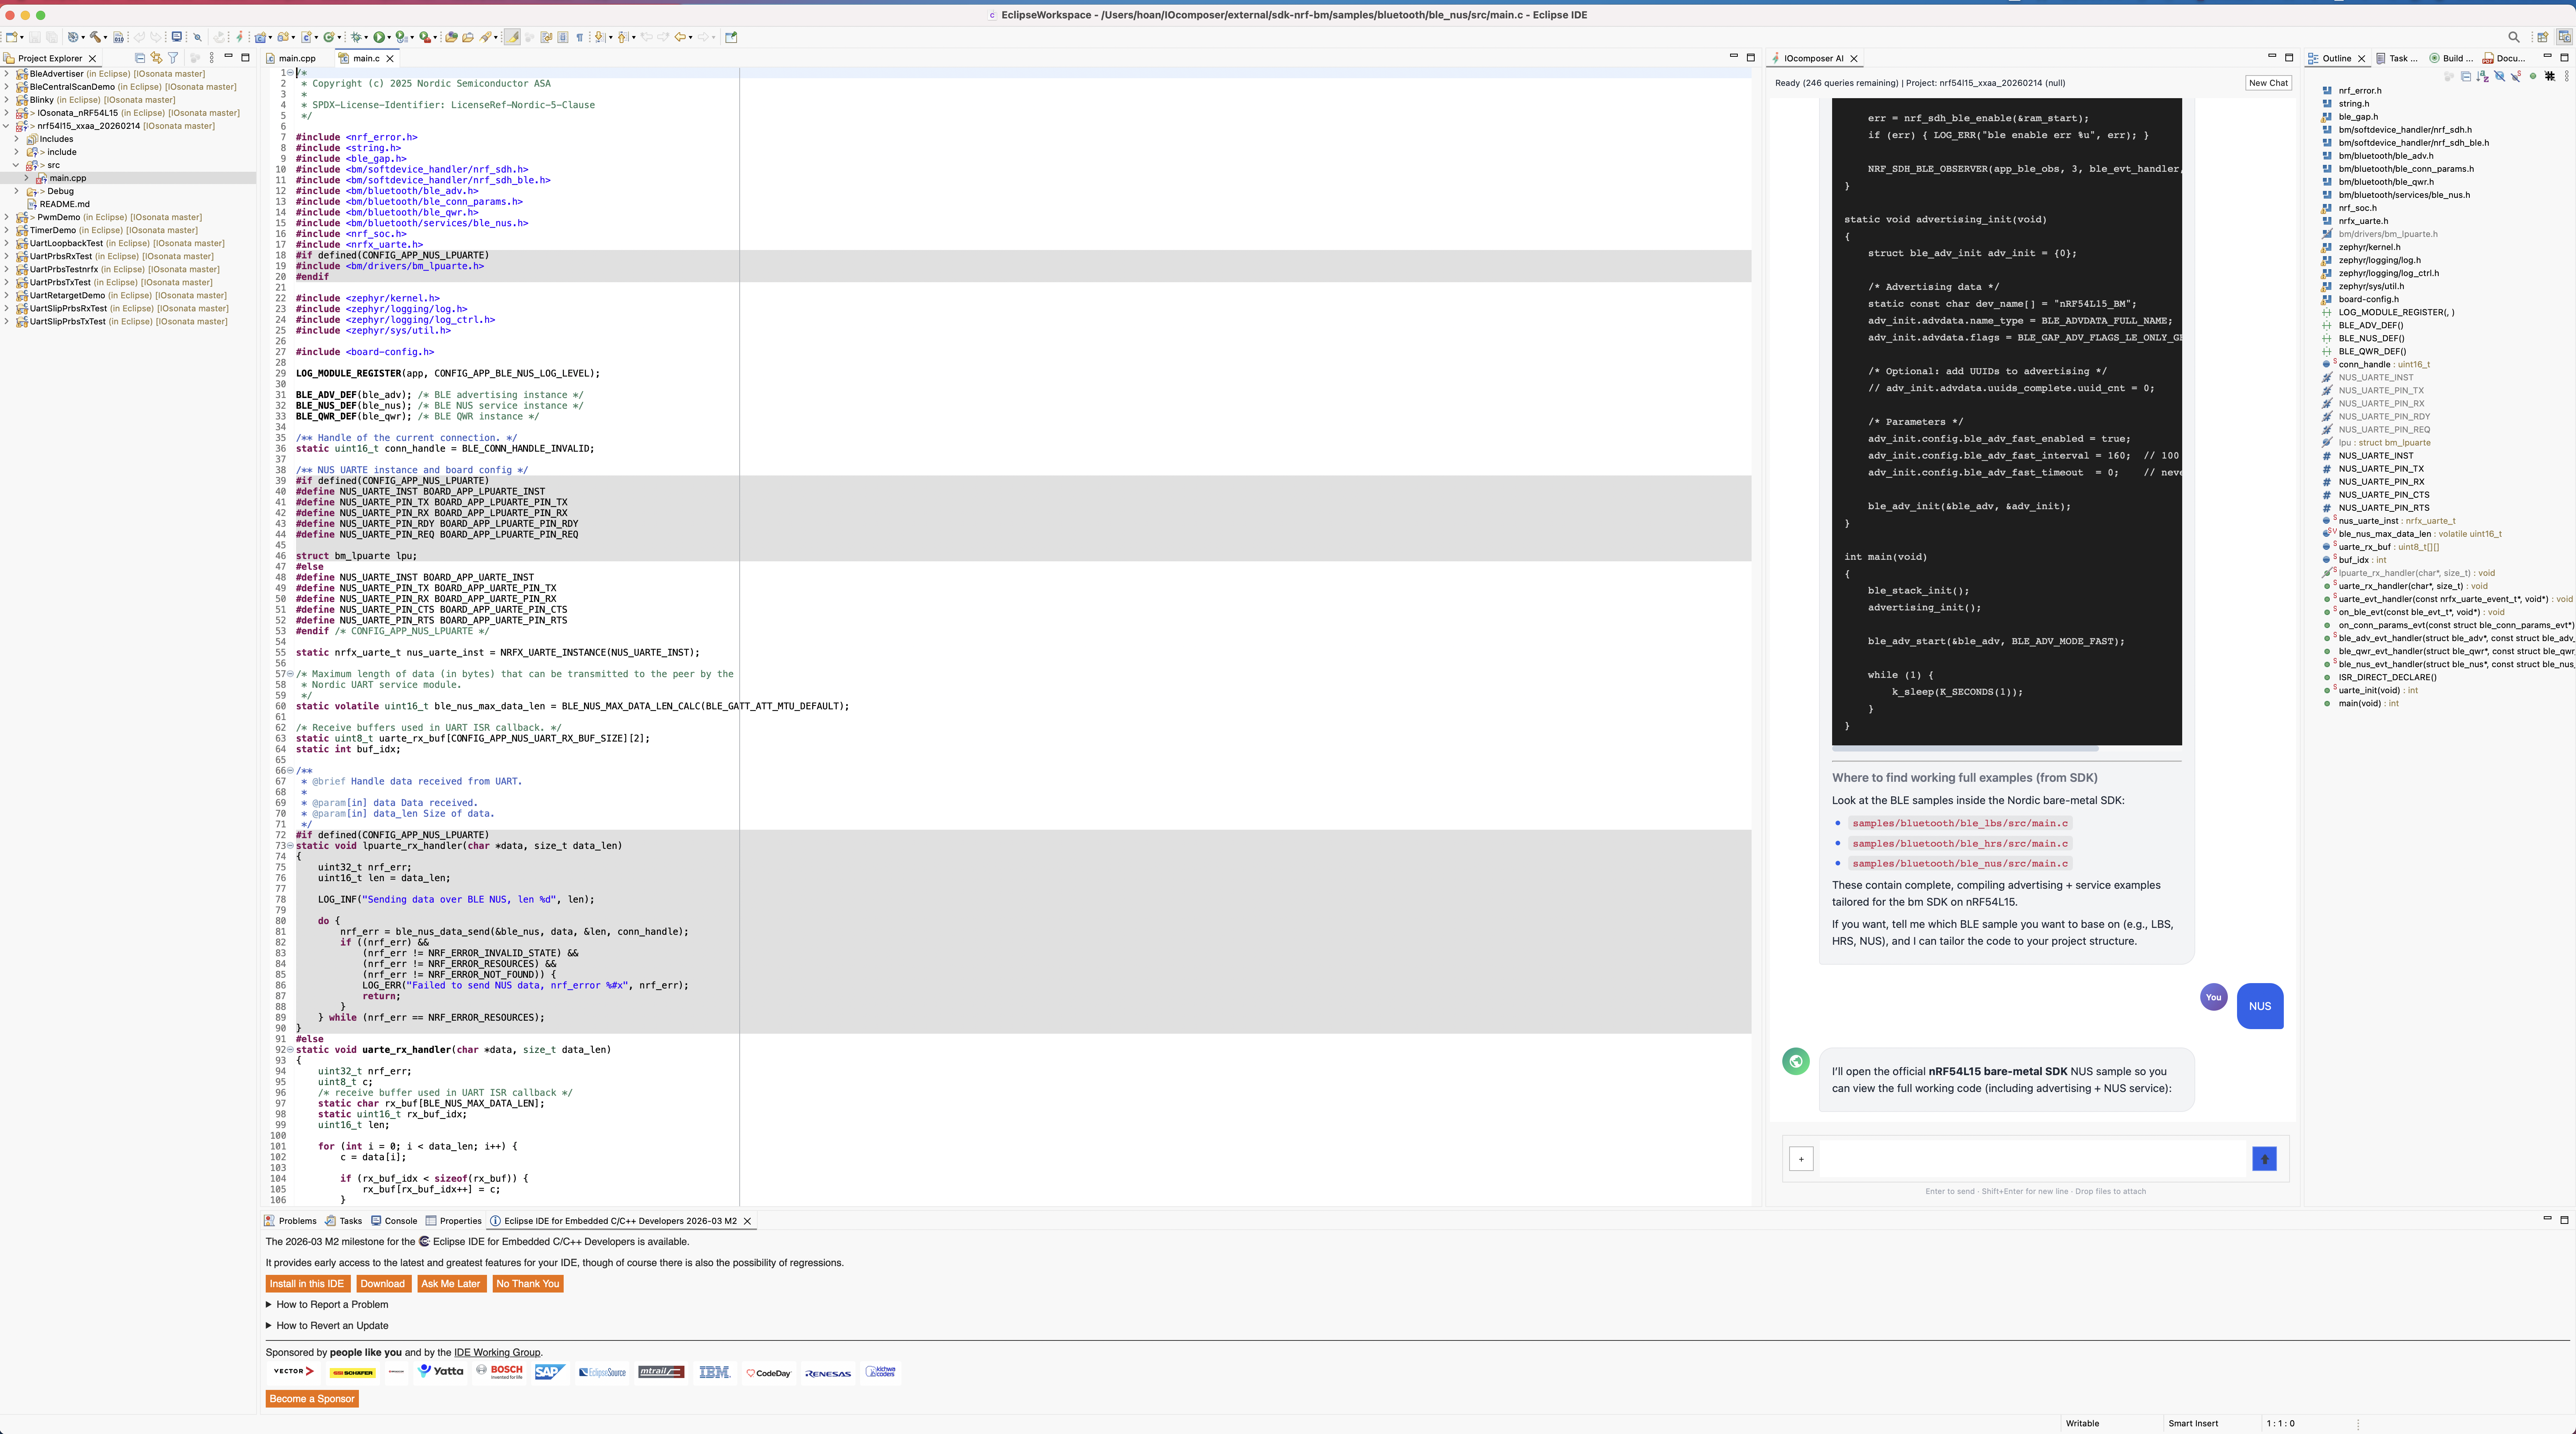Viewport: 2576px width, 1434px height.
Task: Toggle Hide Static Members in Outline toolbar
Action: [2516, 76]
